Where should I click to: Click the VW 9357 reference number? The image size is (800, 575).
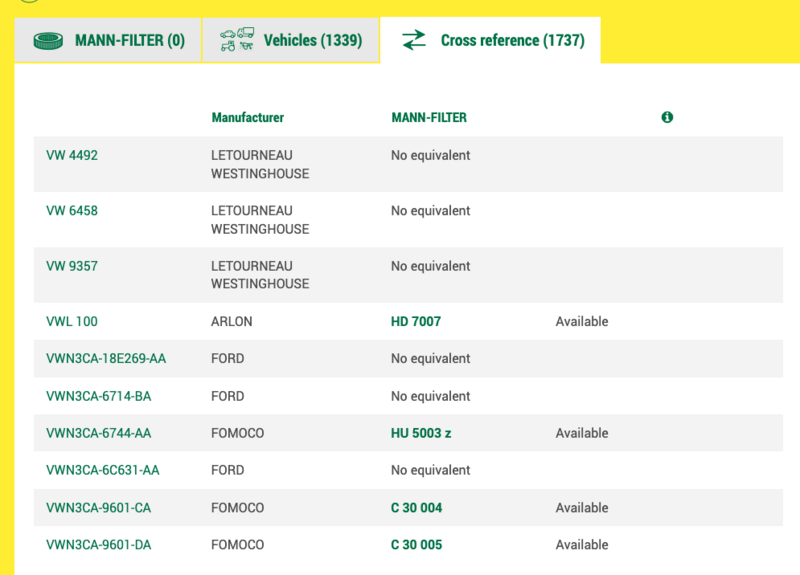point(72,266)
